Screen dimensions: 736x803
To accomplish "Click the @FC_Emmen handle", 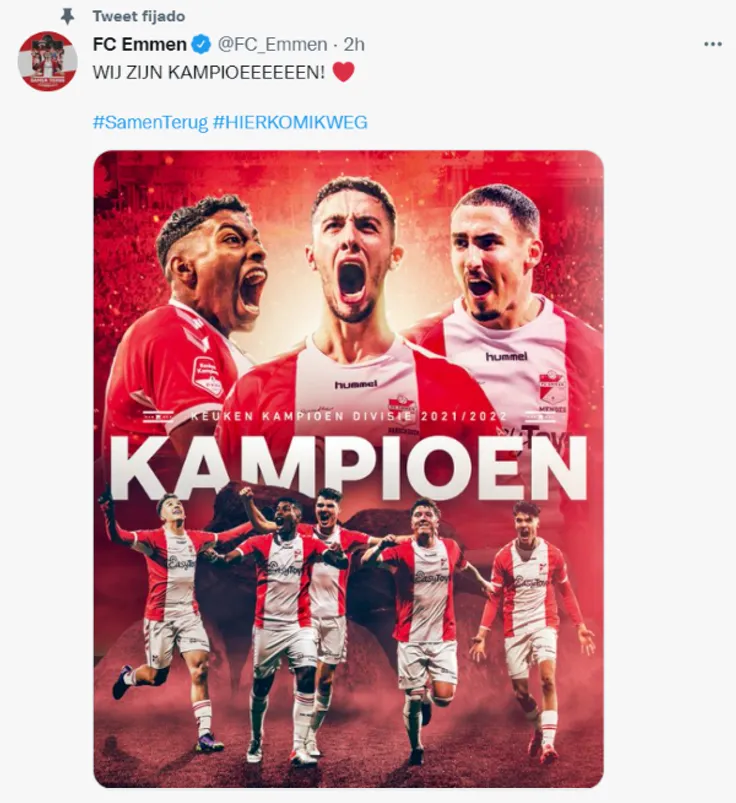I will tap(272, 45).
